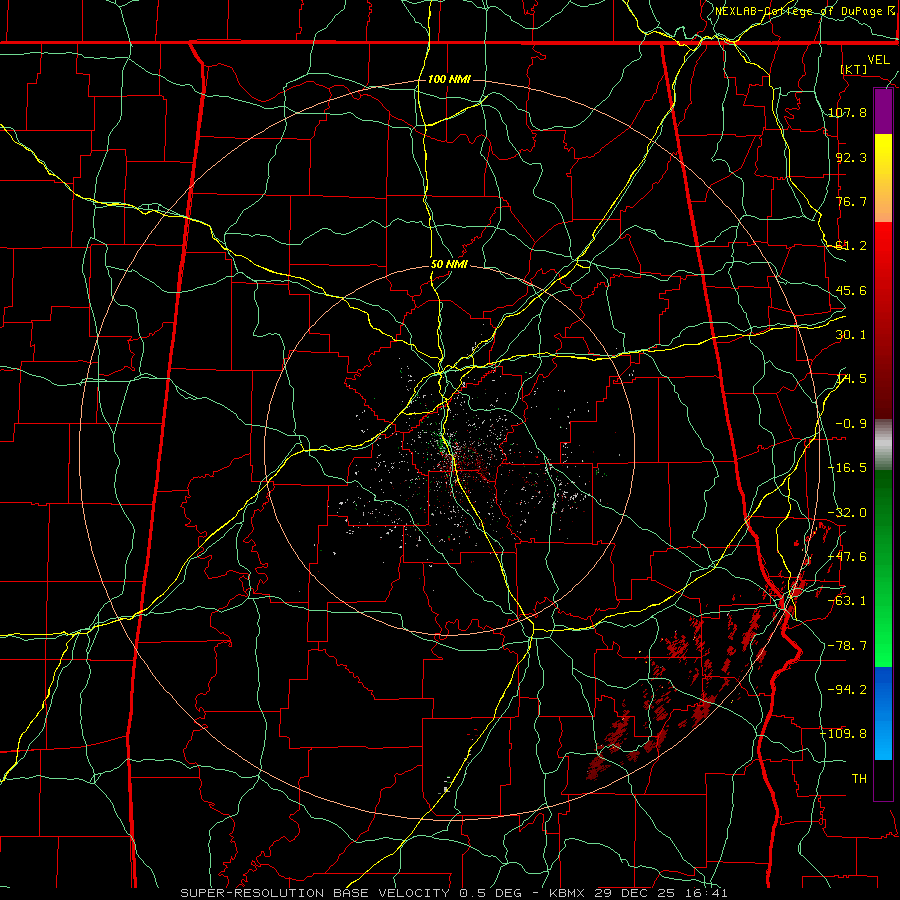This screenshot has height=900, width=900.
Task: Select the -63.1 legend value
Action: [x=848, y=601]
